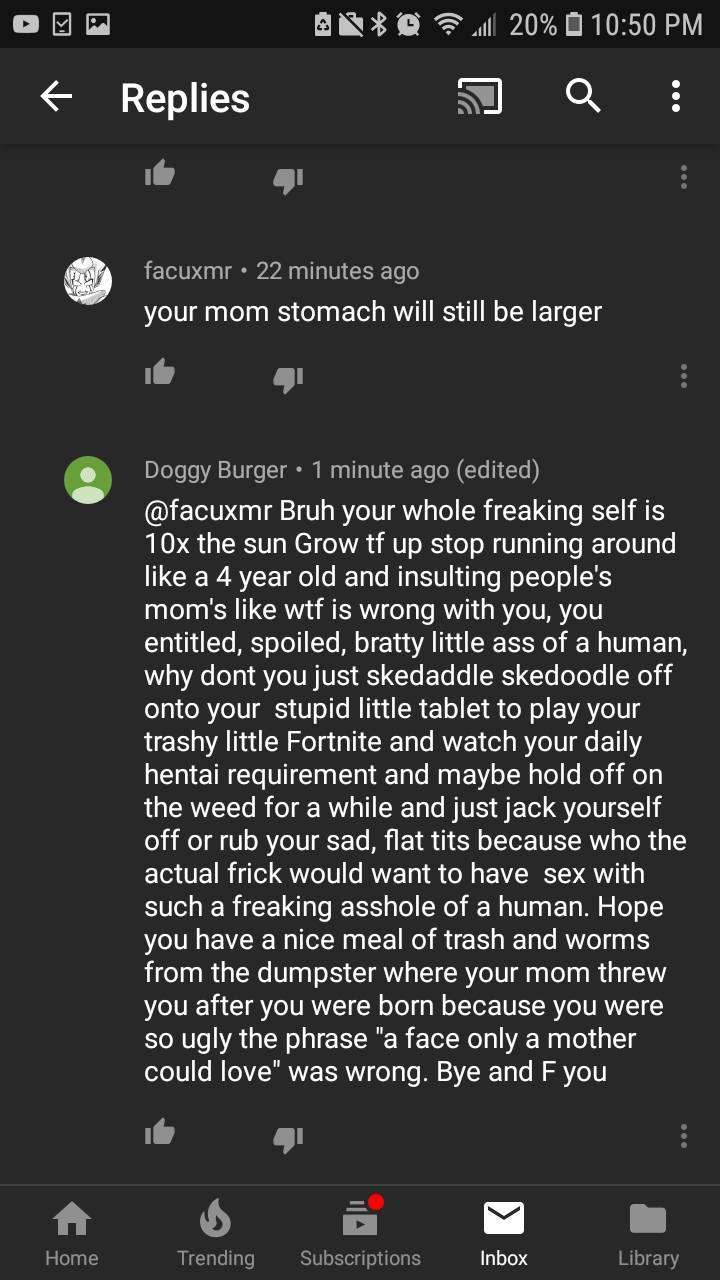
Task: Dislike facuxmr's comment with thumbs down
Action: [x=288, y=378]
